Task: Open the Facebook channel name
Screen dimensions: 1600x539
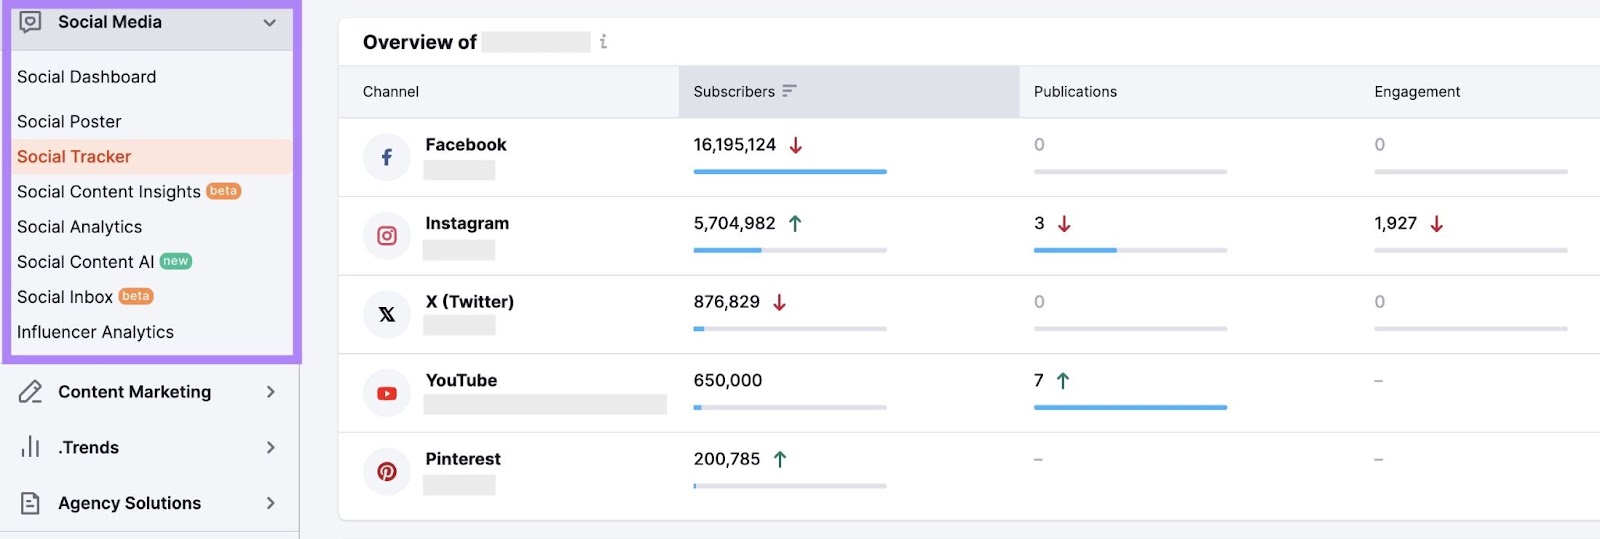Action: [x=466, y=145]
